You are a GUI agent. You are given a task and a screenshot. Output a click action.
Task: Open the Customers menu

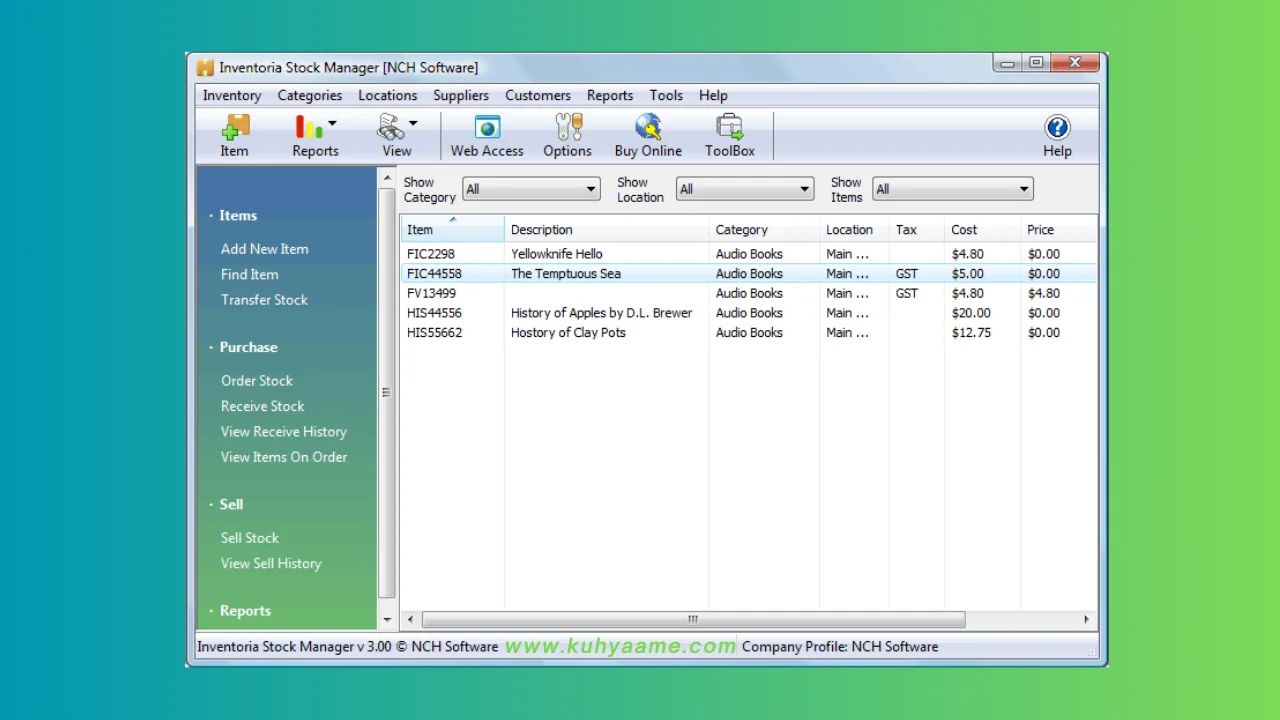[x=538, y=95]
